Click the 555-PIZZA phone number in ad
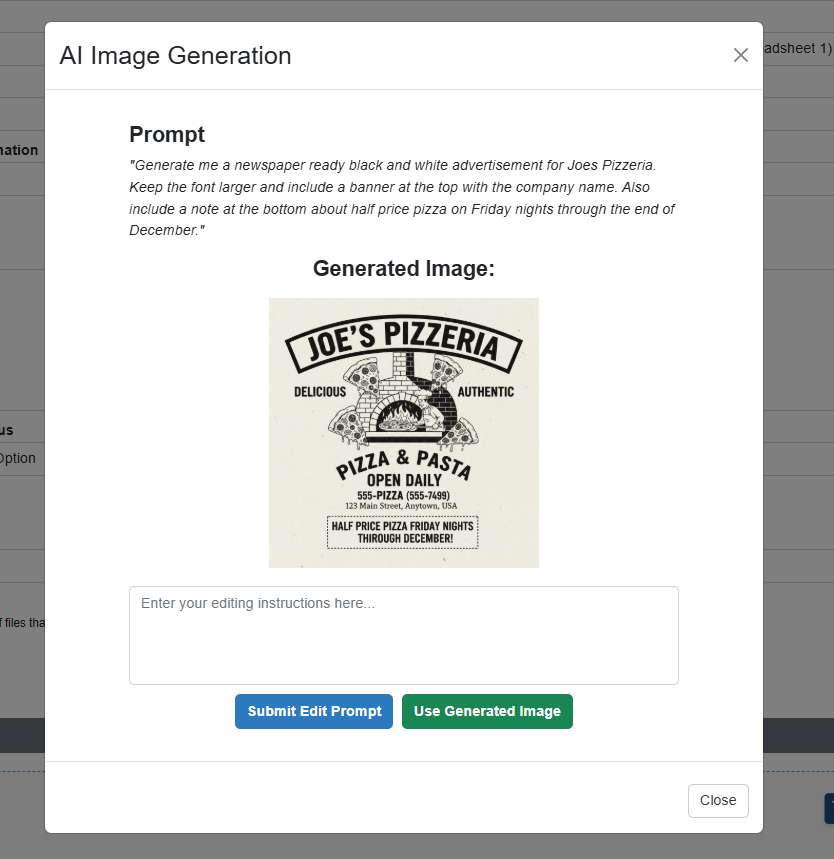 403,495
